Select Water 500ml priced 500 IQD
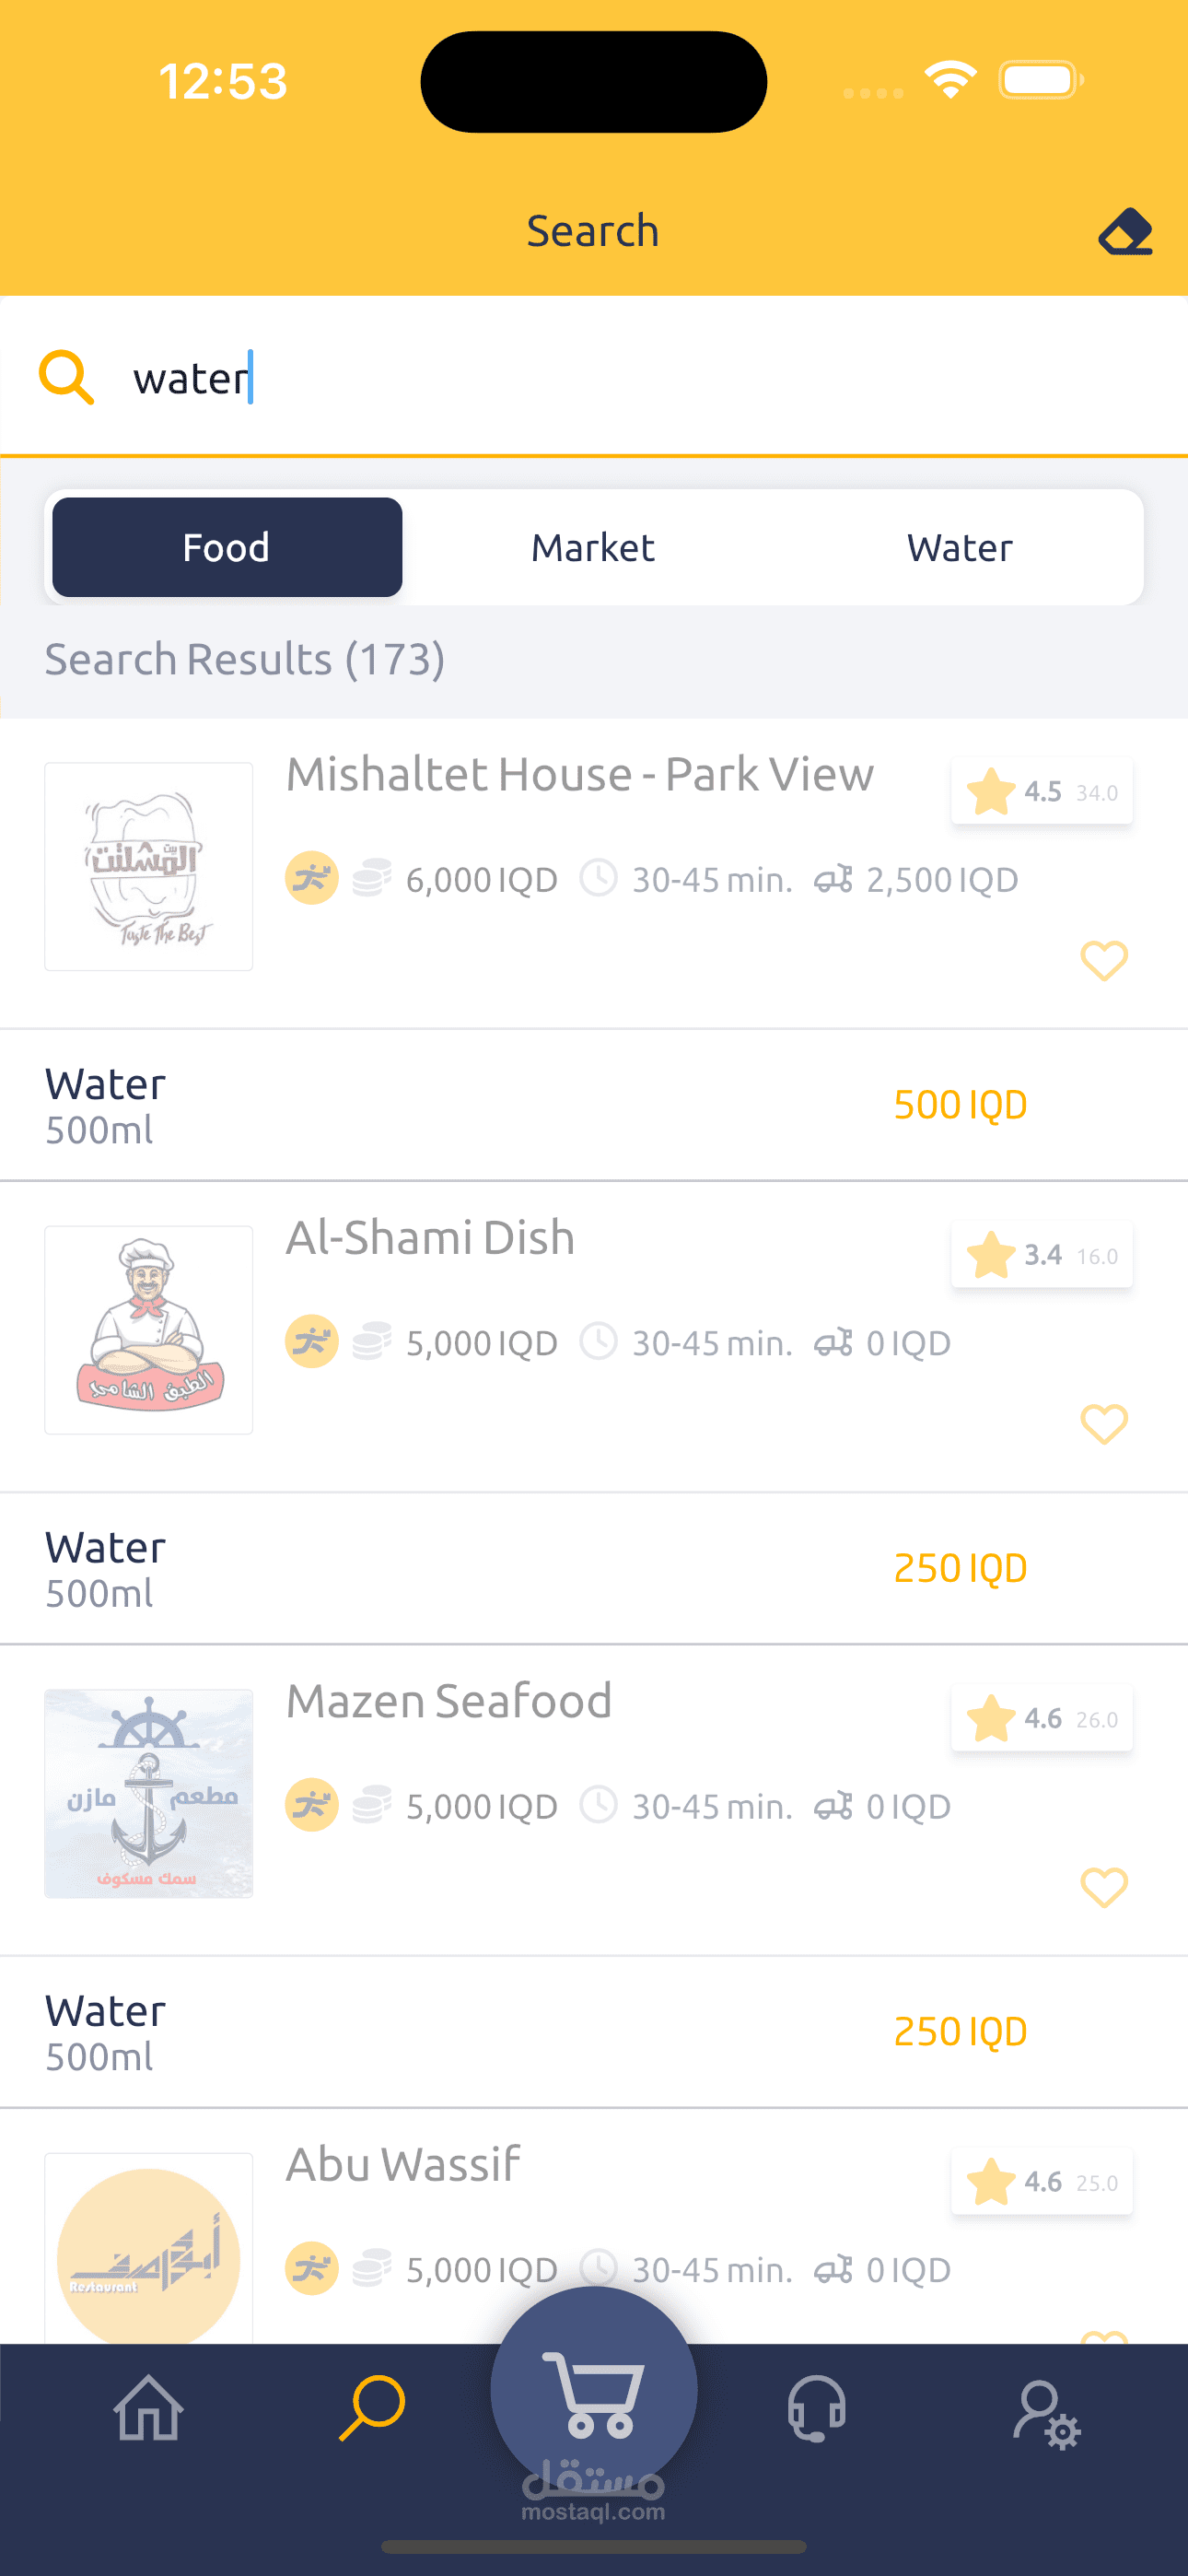This screenshot has width=1188, height=2576. click(x=536, y=1105)
